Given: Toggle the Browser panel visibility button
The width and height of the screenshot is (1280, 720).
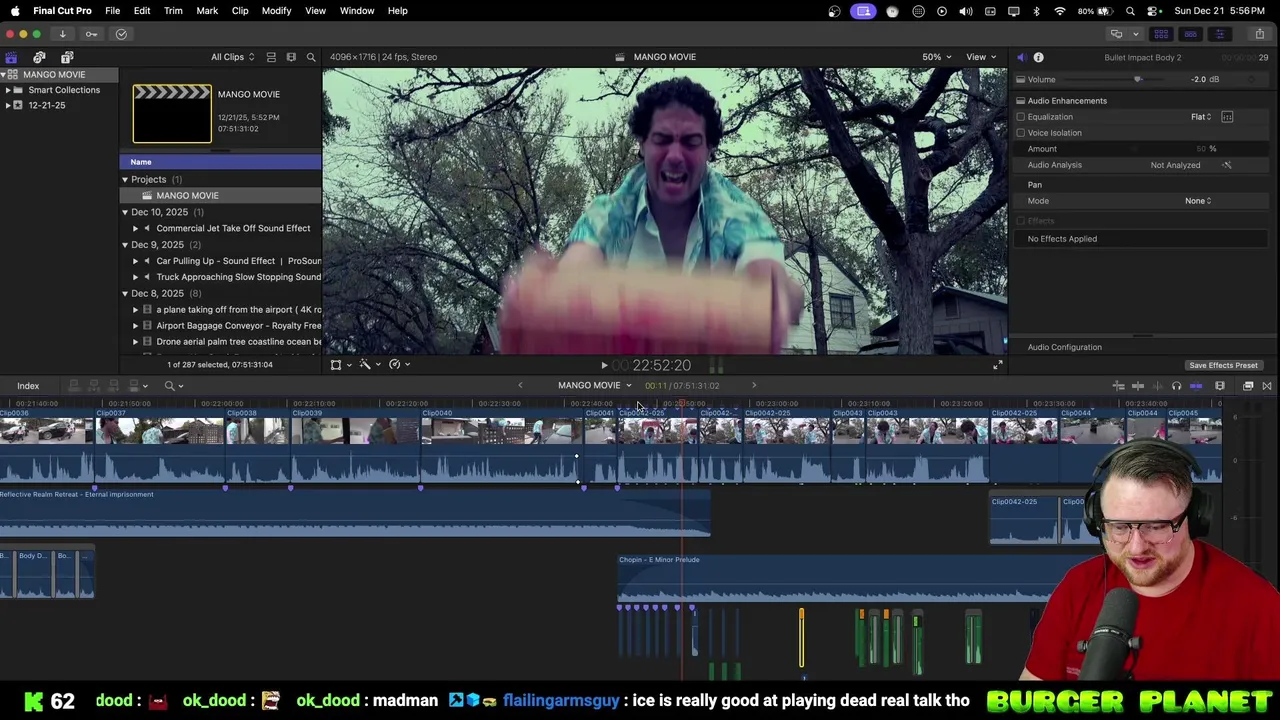Looking at the screenshot, I should coord(1162,34).
